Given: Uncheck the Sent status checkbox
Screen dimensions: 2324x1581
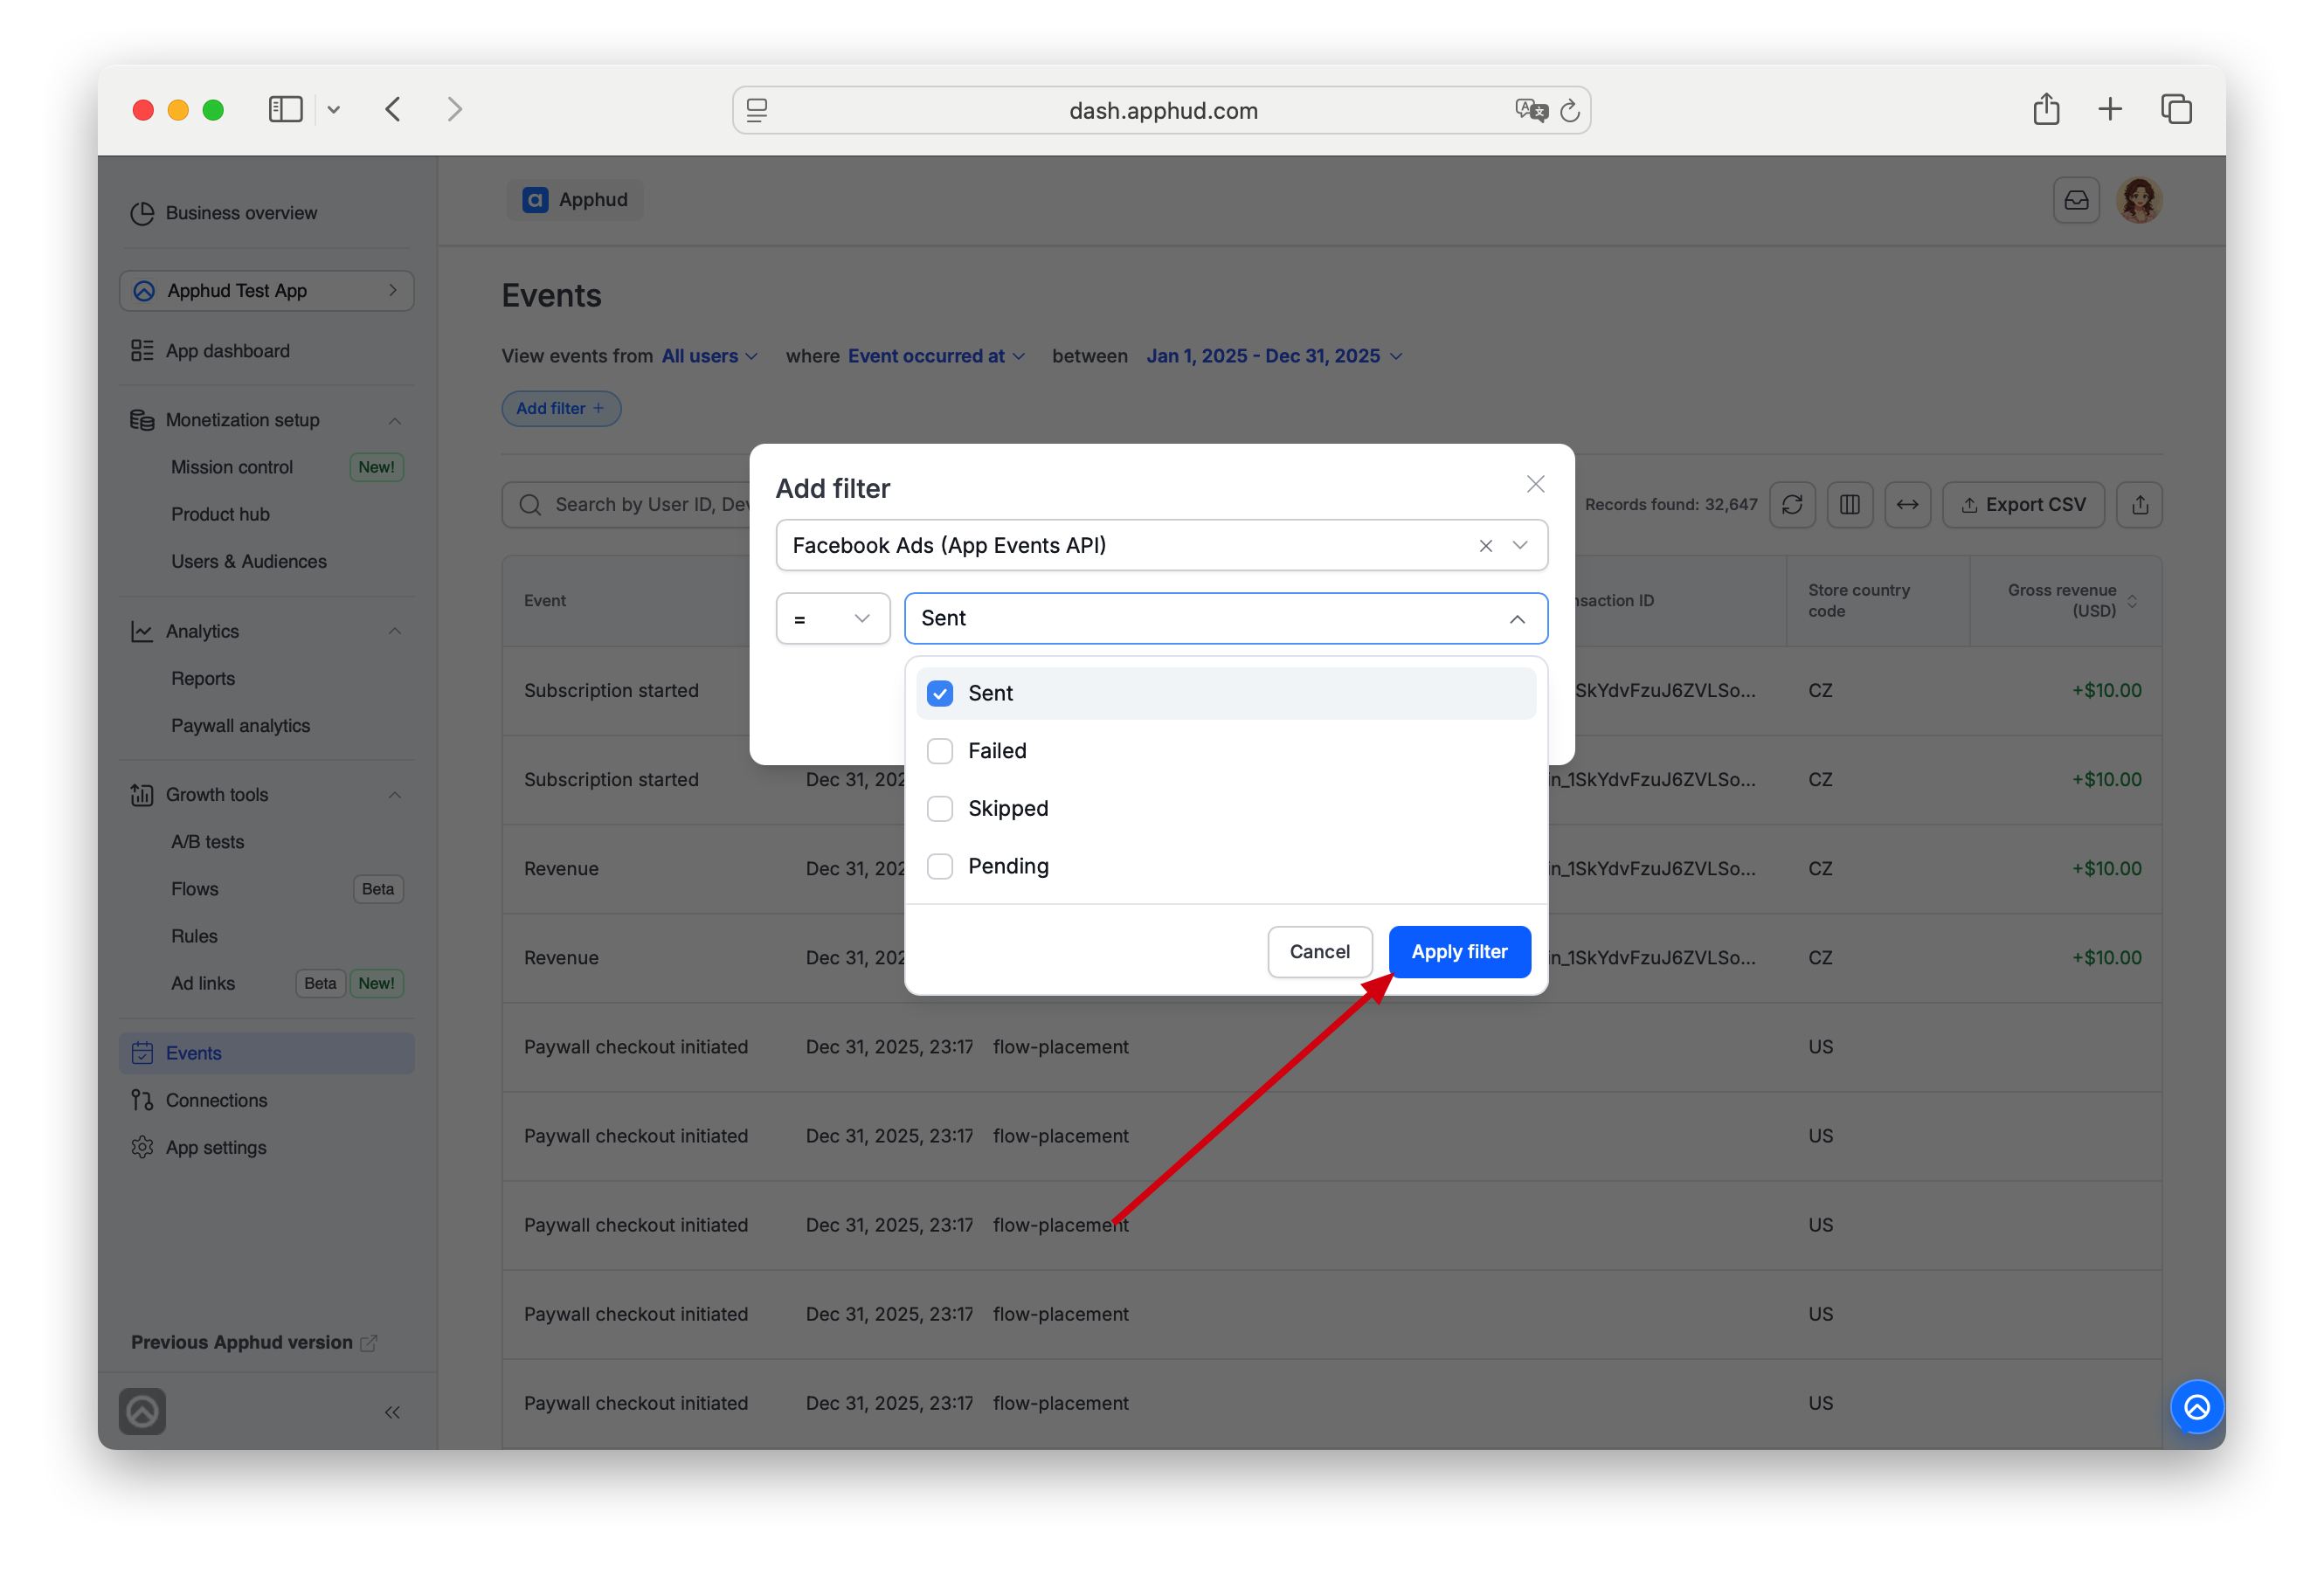Looking at the screenshot, I should tap(940, 693).
